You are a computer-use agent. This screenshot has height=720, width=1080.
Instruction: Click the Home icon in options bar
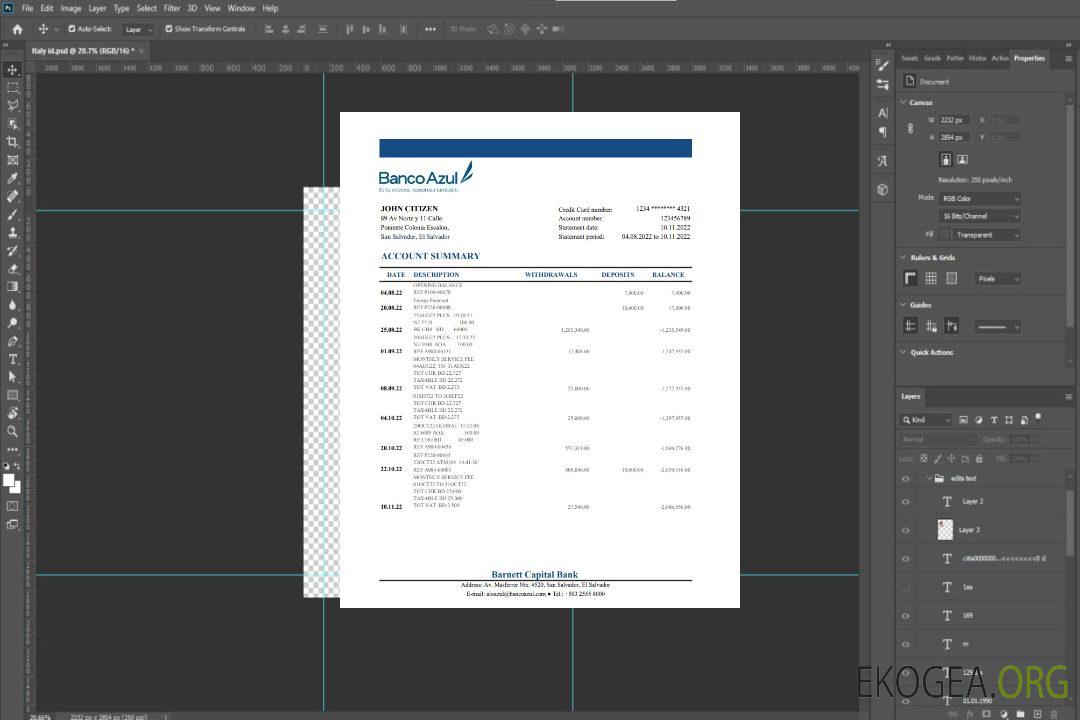[x=17, y=29]
